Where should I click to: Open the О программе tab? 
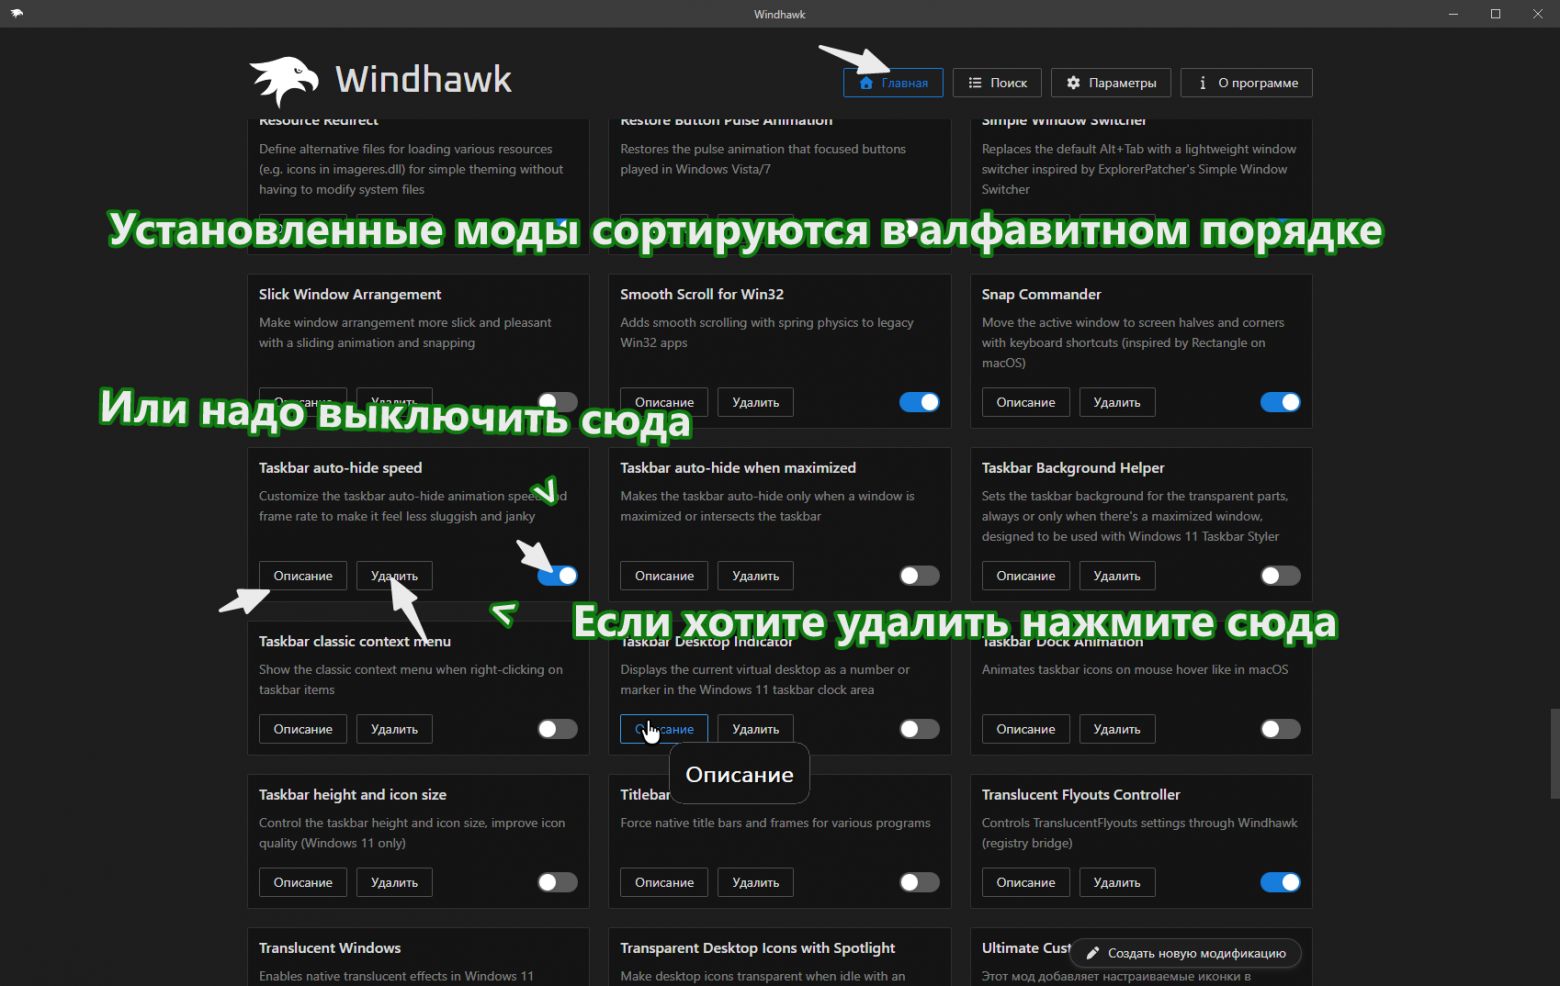click(1246, 83)
